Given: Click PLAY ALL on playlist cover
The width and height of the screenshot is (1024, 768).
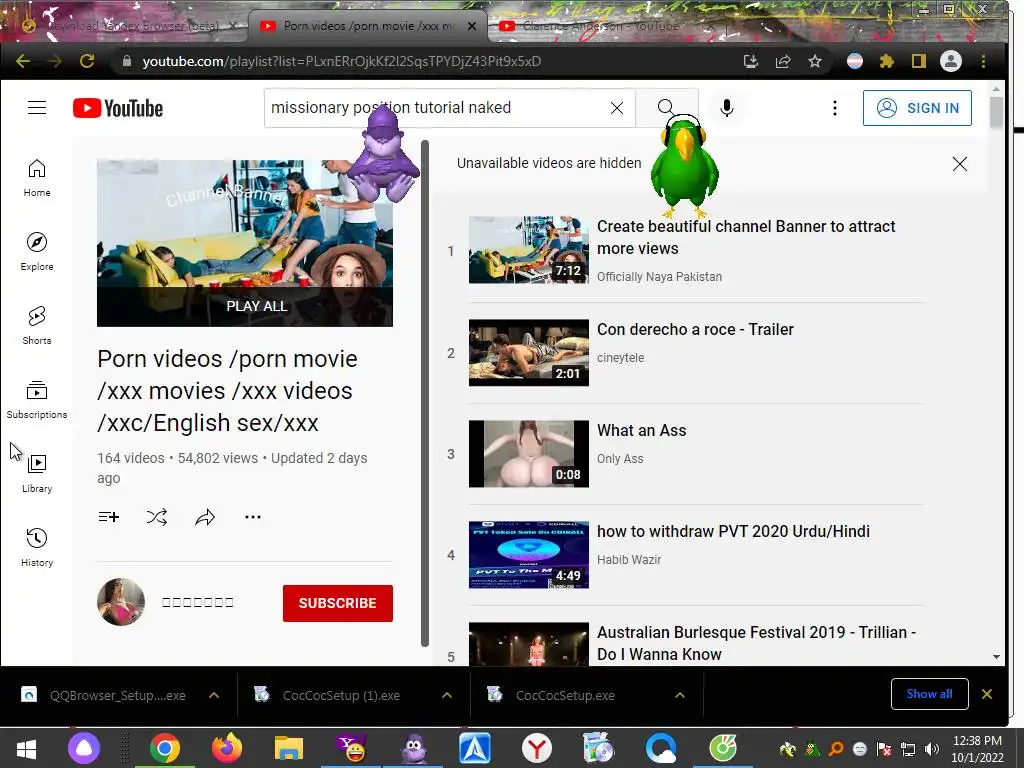Looking at the screenshot, I should tap(257, 306).
